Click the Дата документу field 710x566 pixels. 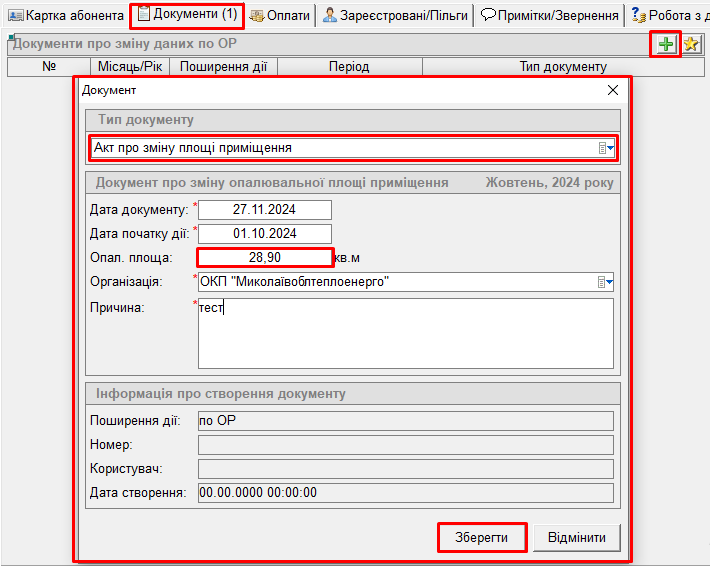pos(265,210)
